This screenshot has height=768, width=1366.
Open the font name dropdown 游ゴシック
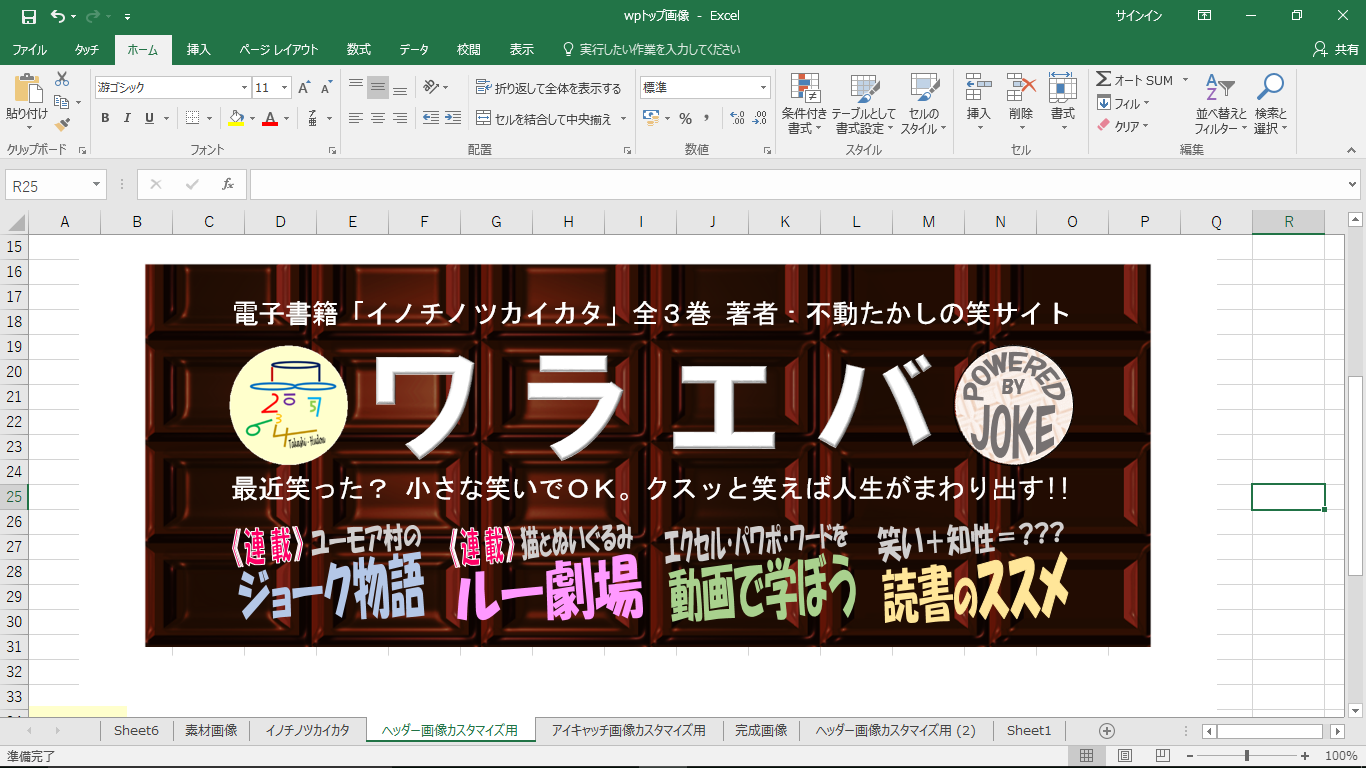pyautogui.click(x=244, y=88)
